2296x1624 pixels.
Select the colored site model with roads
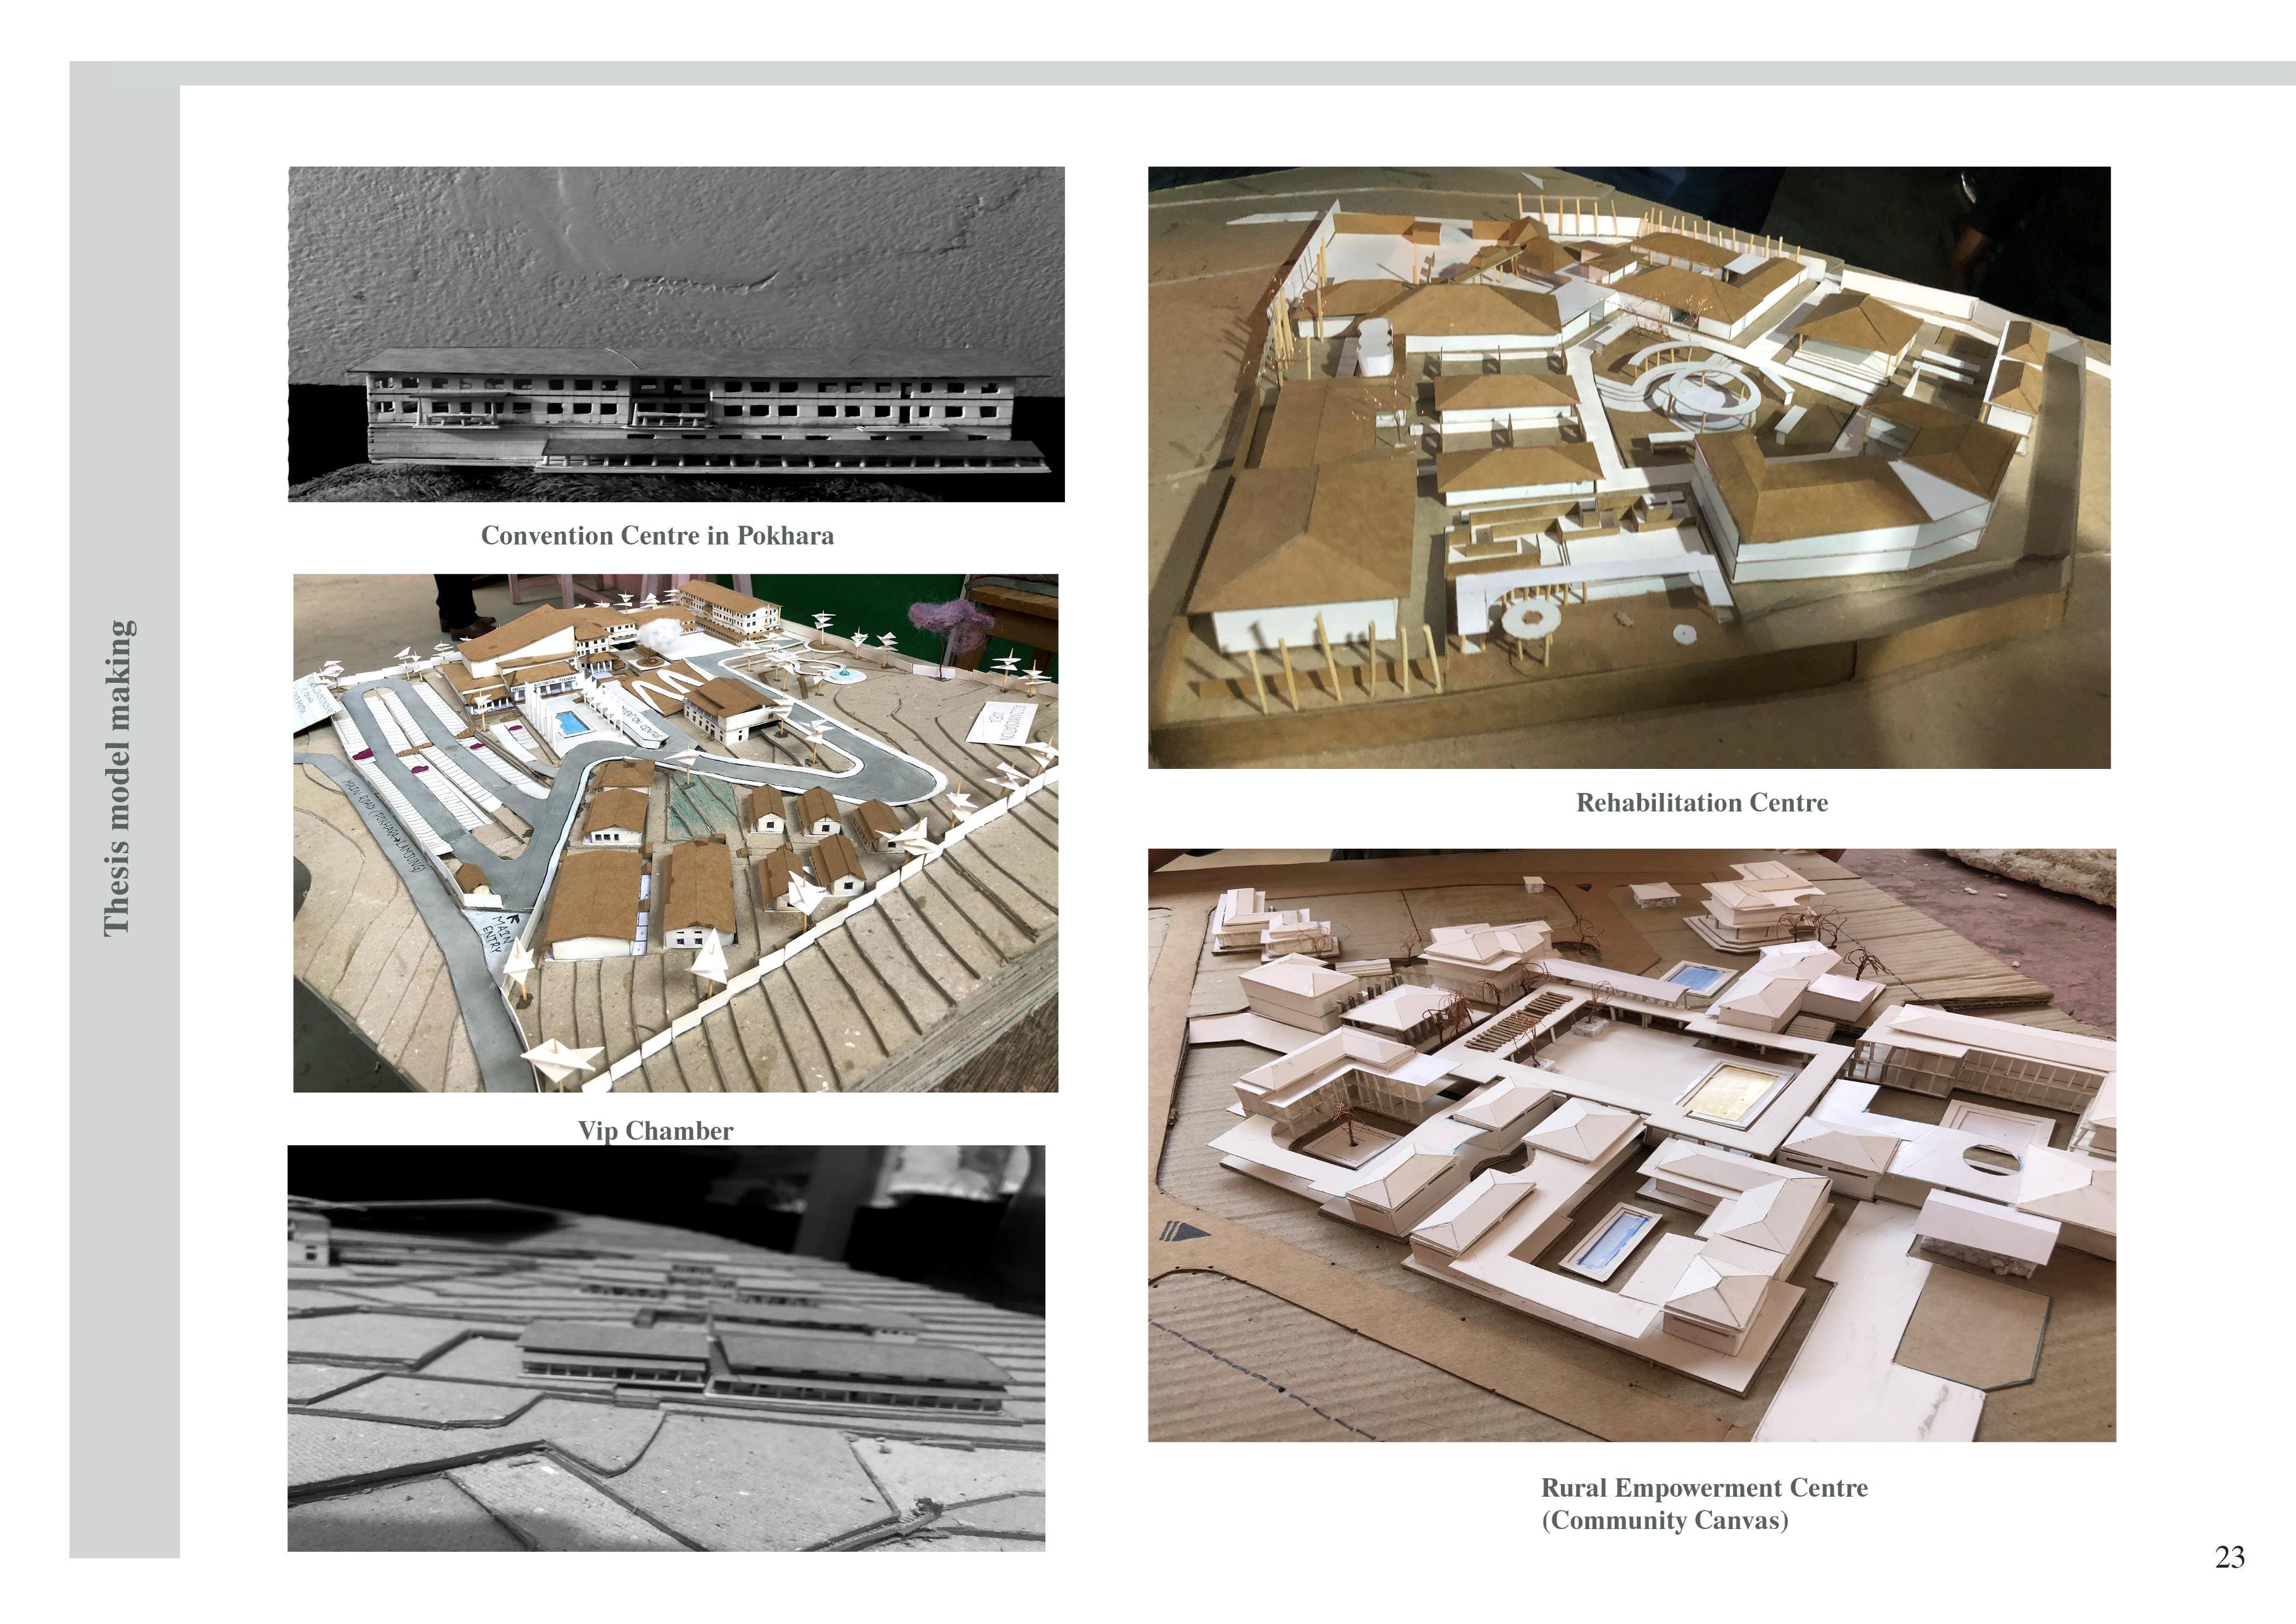(x=675, y=832)
